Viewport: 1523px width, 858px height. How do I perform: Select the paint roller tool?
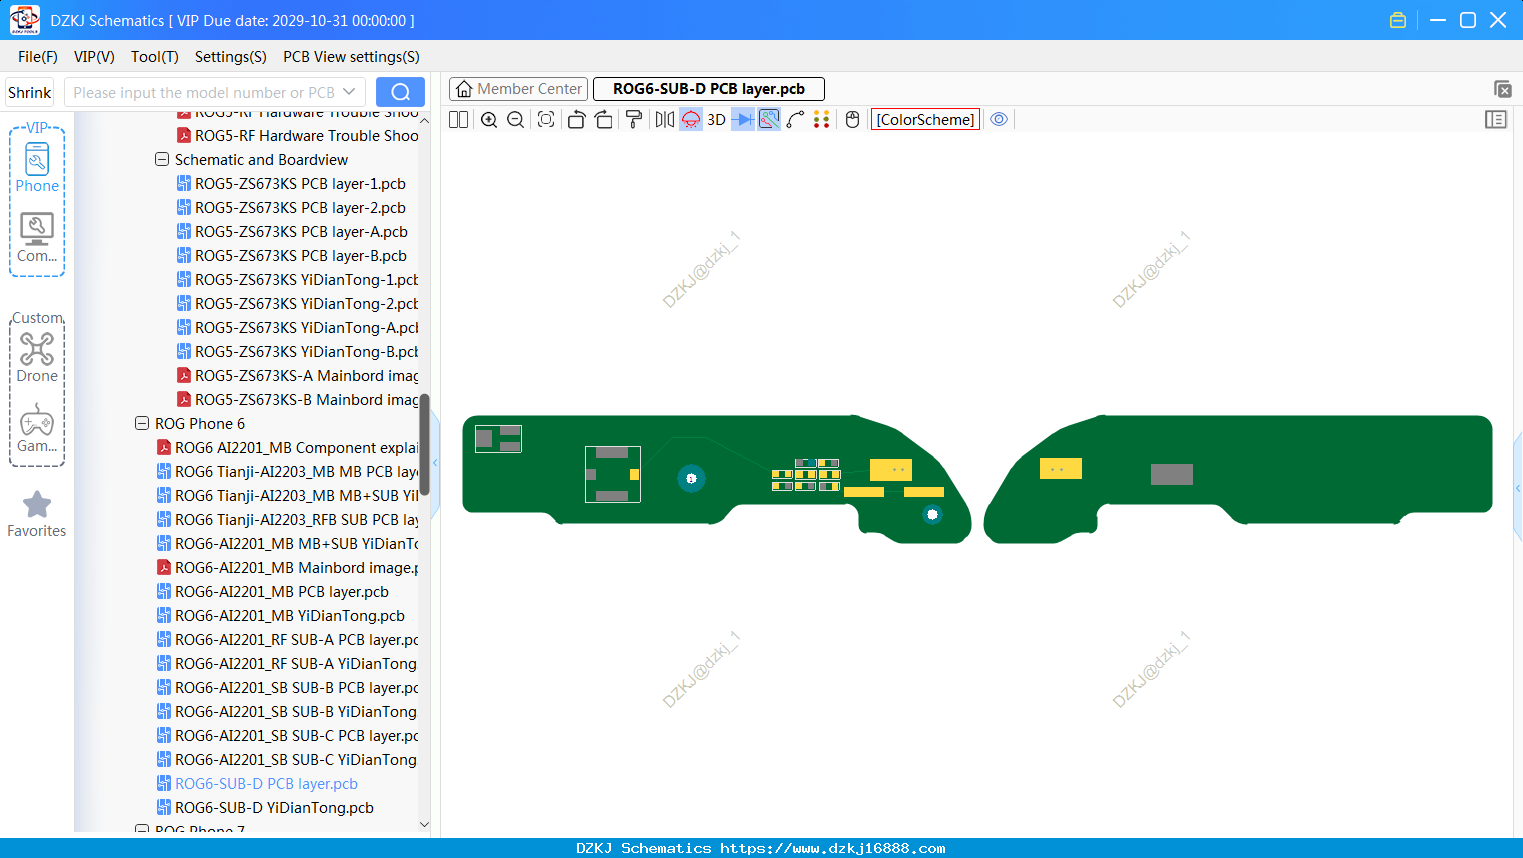(634, 120)
